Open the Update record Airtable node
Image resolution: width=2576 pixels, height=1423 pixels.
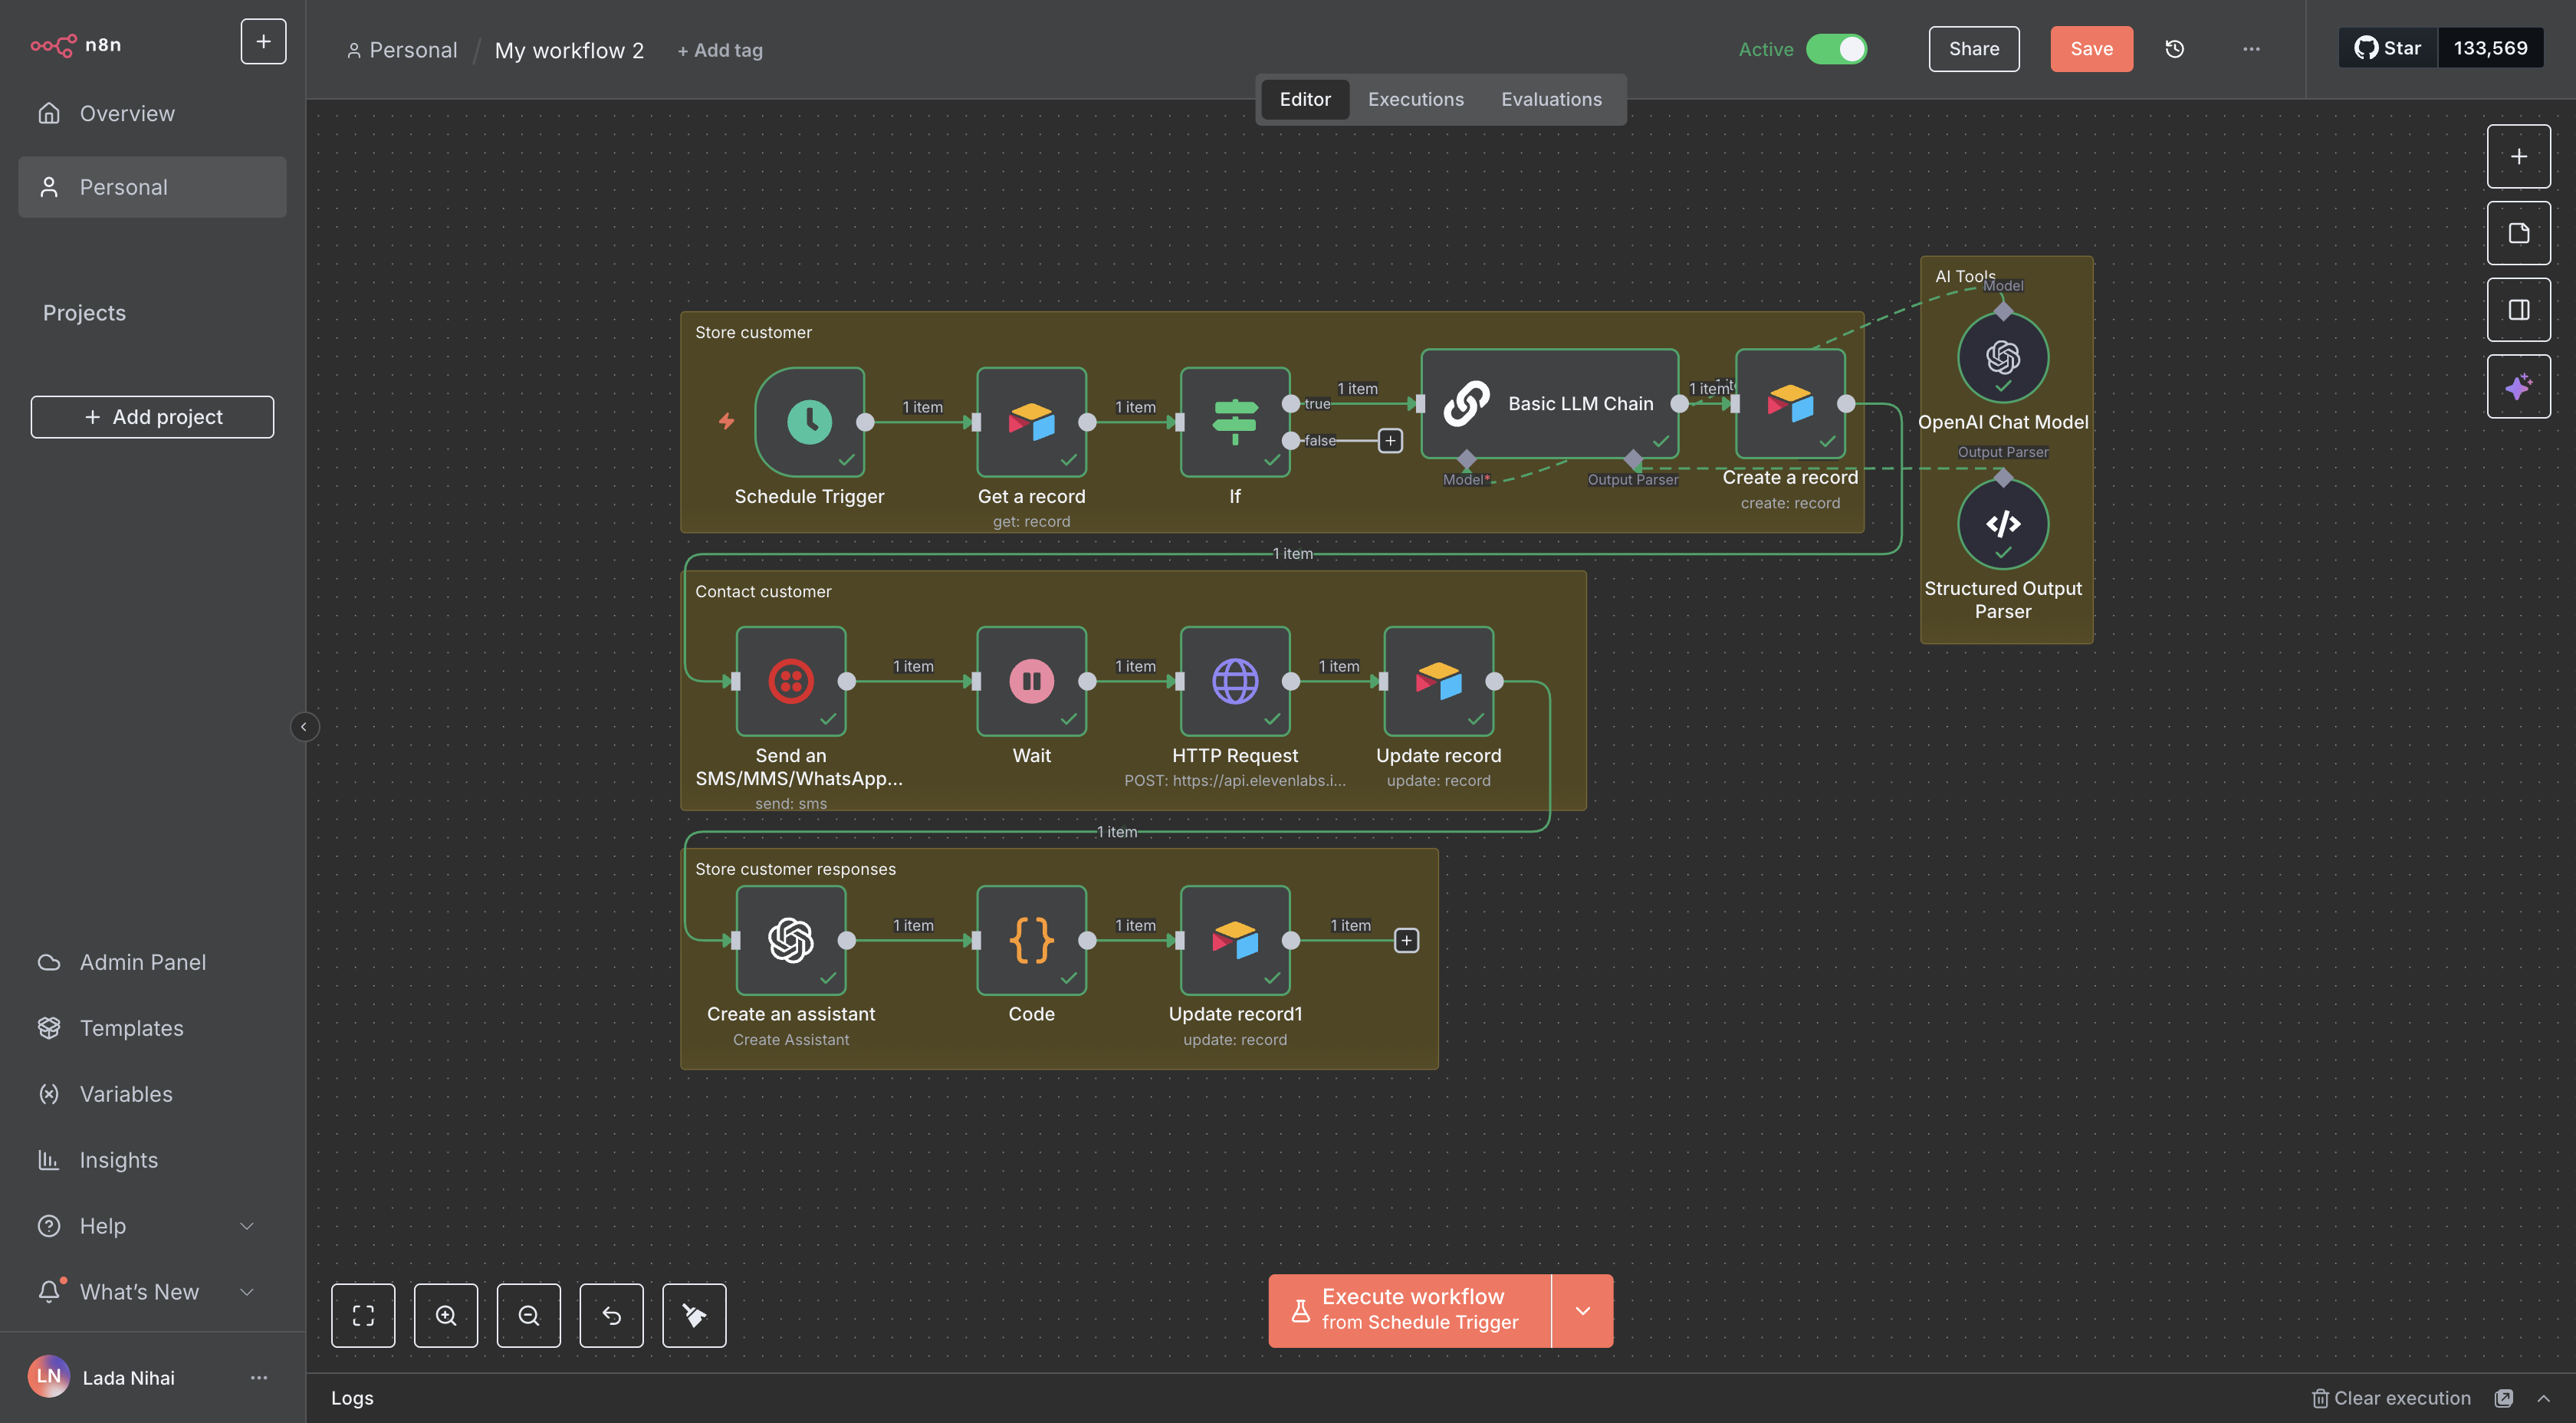pyautogui.click(x=1438, y=681)
